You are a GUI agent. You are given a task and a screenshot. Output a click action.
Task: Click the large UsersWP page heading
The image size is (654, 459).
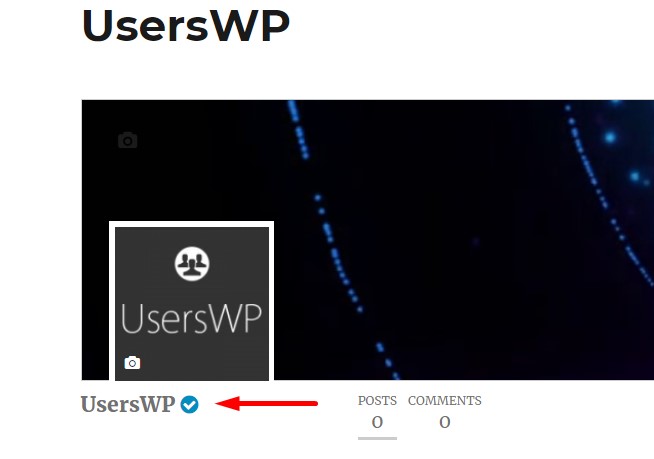point(186,26)
